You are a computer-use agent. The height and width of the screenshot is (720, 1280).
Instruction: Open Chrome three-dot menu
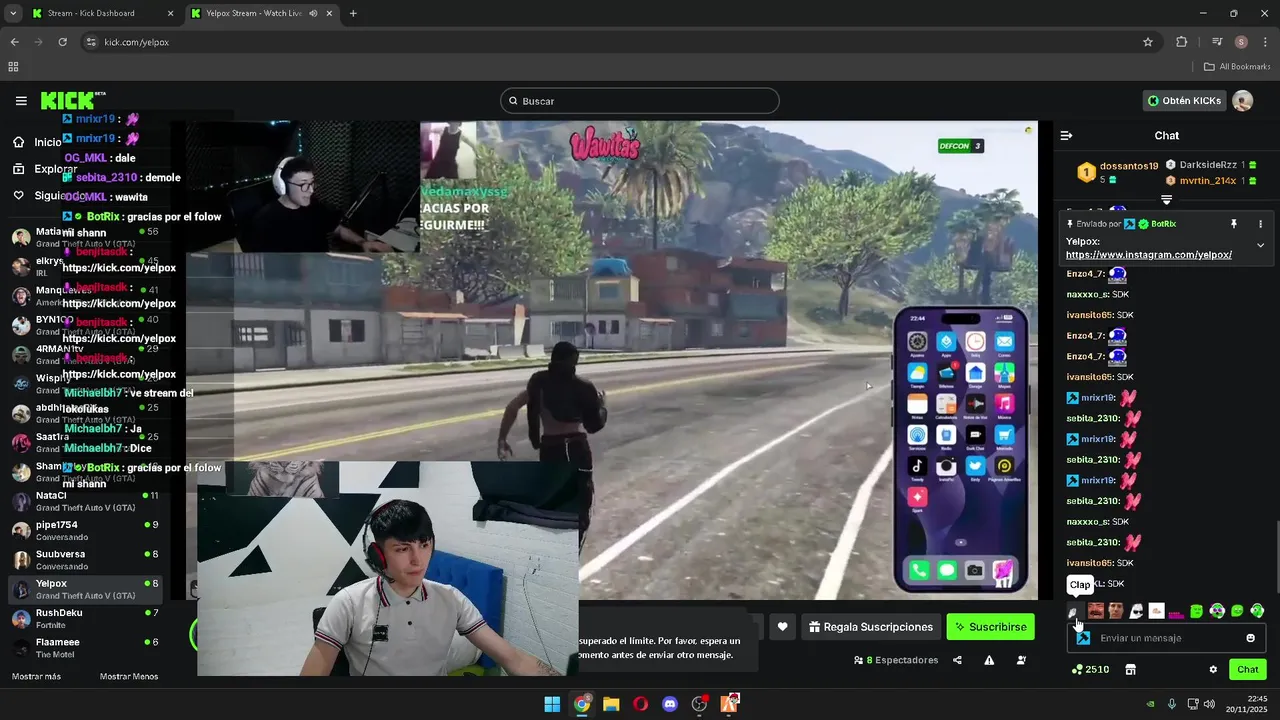(x=1264, y=42)
